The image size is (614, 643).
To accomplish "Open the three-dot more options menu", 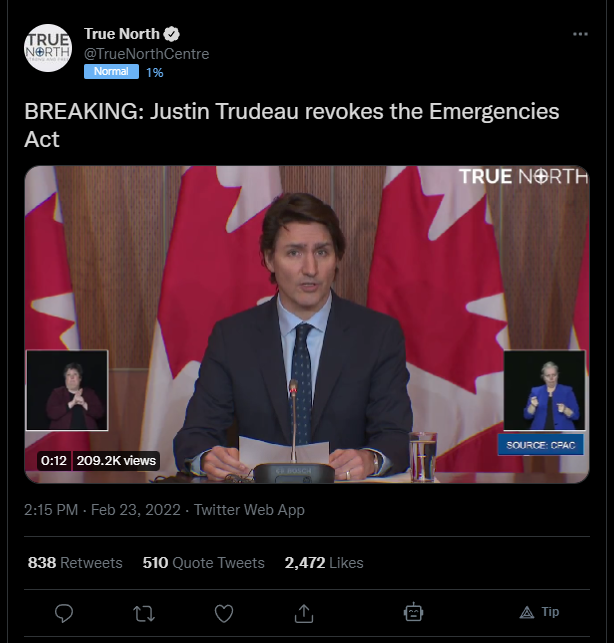I will [580, 34].
